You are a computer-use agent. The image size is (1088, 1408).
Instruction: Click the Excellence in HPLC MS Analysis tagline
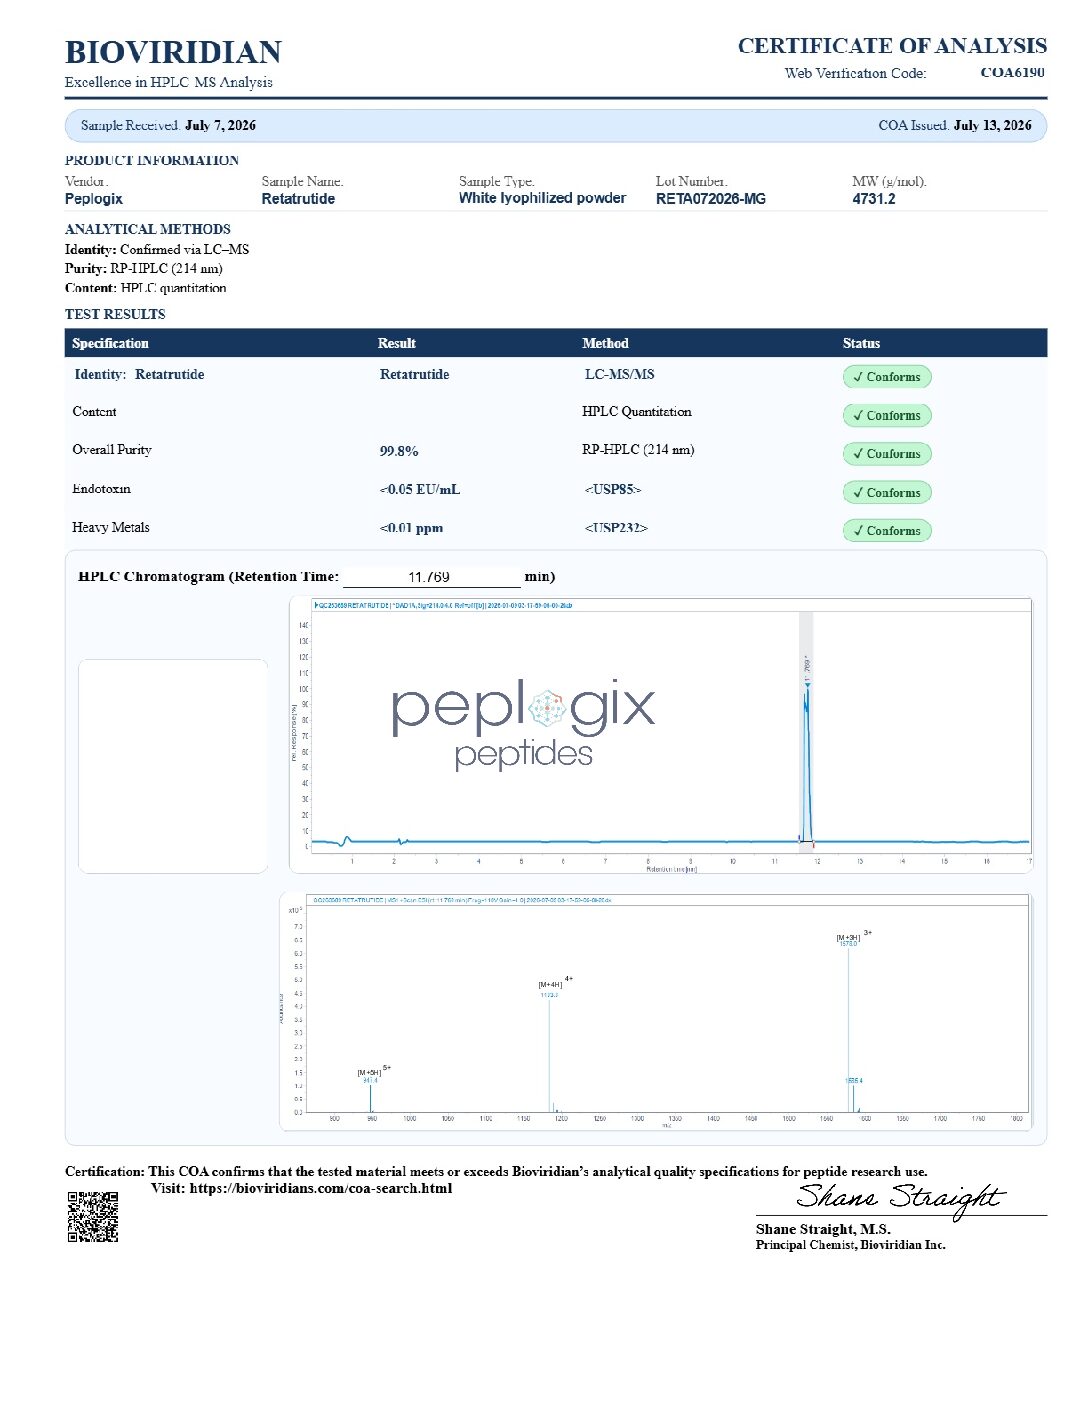[x=169, y=83]
